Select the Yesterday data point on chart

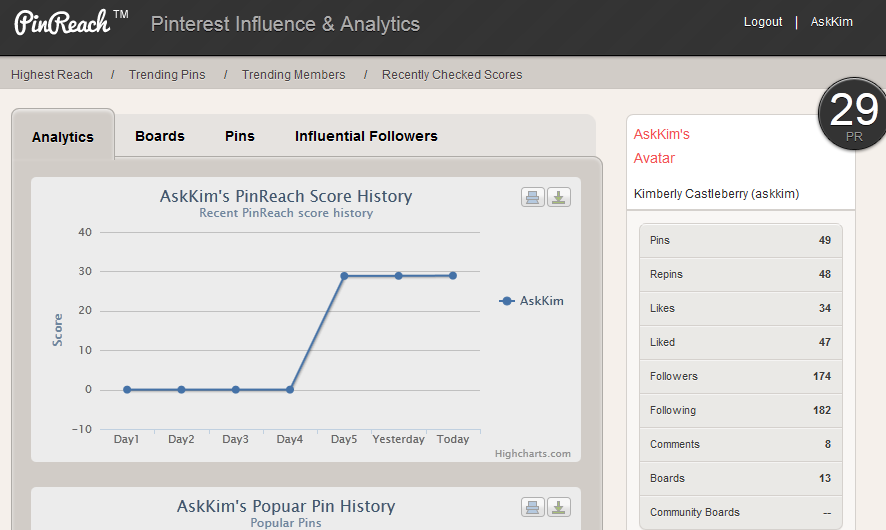399,276
